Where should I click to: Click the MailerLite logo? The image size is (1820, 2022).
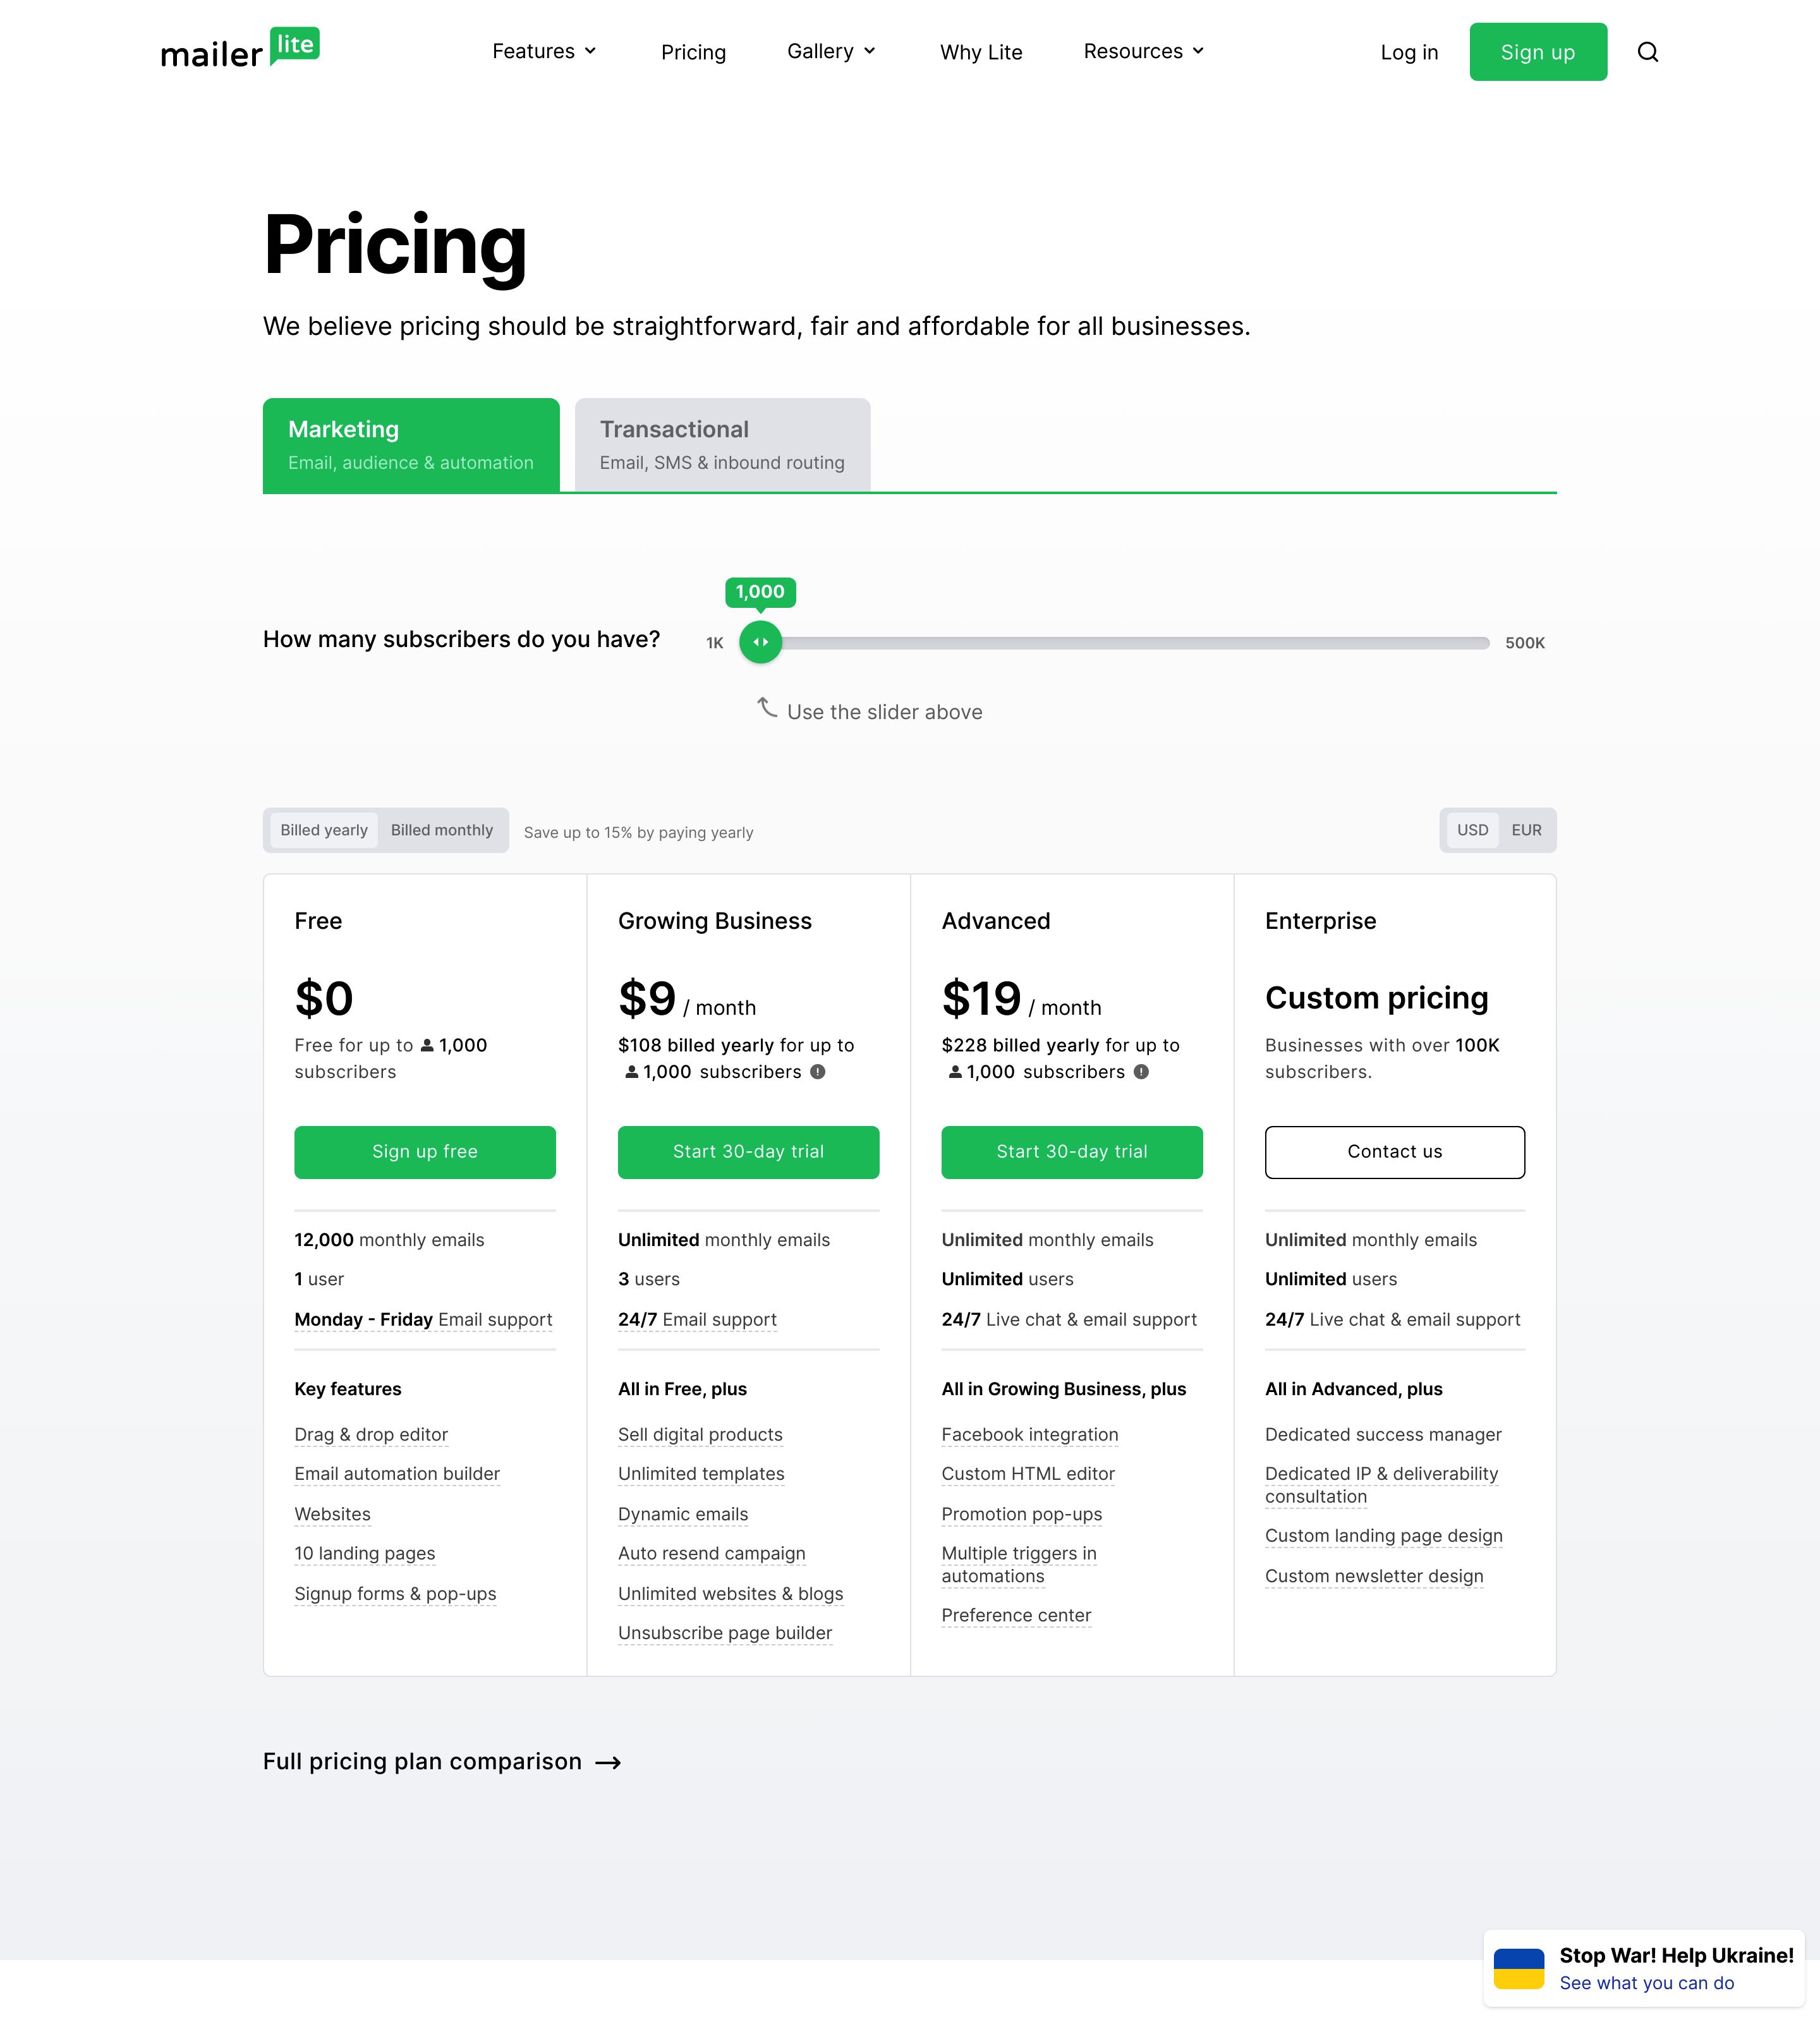click(x=240, y=49)
